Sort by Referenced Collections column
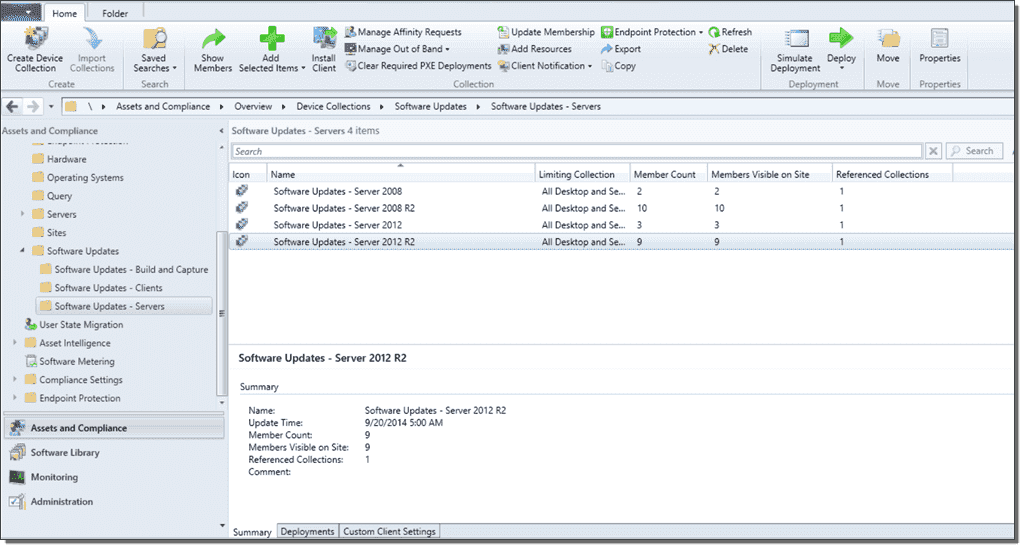The width and height of the screenshot is (1024, 549). 892,174
